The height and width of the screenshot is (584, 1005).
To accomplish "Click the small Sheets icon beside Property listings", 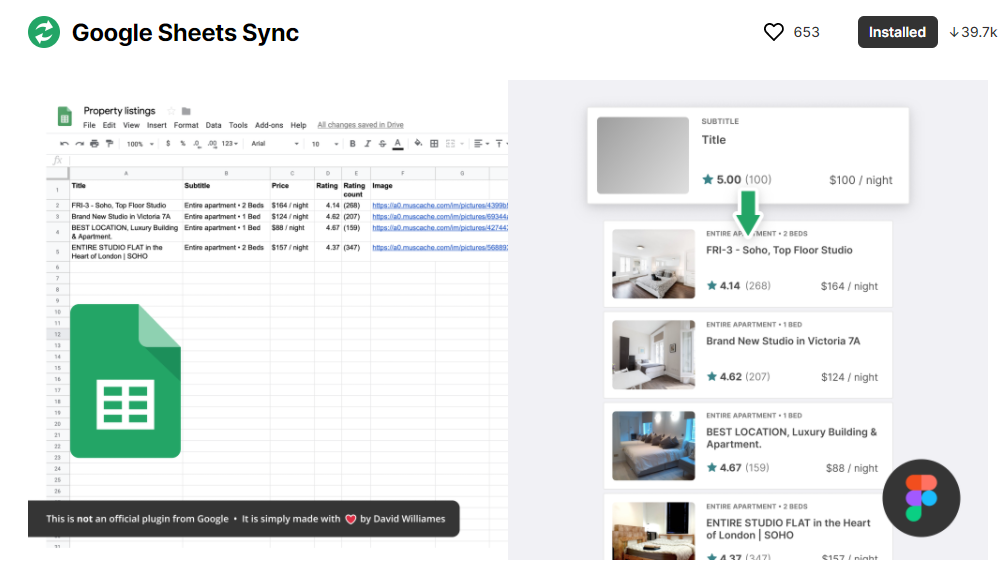I will click(x=64, y=115).
